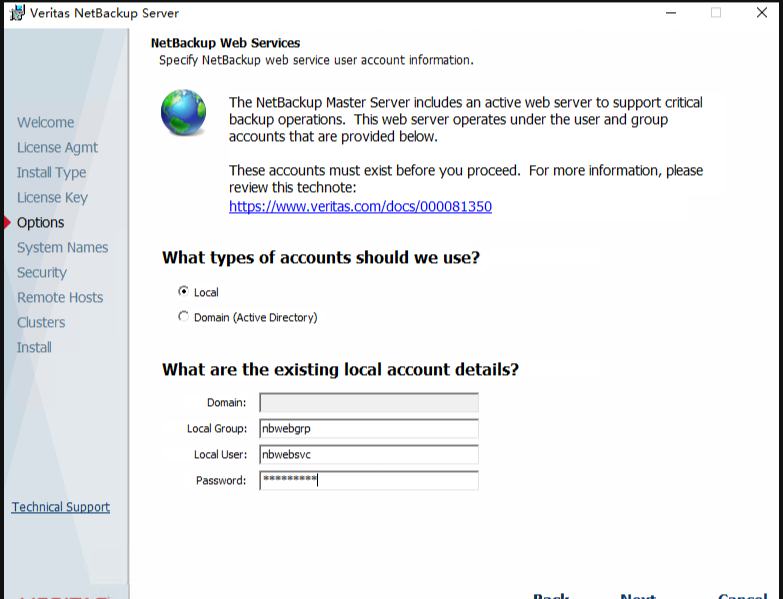The image size is (783, 599).
Task: Click the 'Password:' label
Action: [221, 480]
